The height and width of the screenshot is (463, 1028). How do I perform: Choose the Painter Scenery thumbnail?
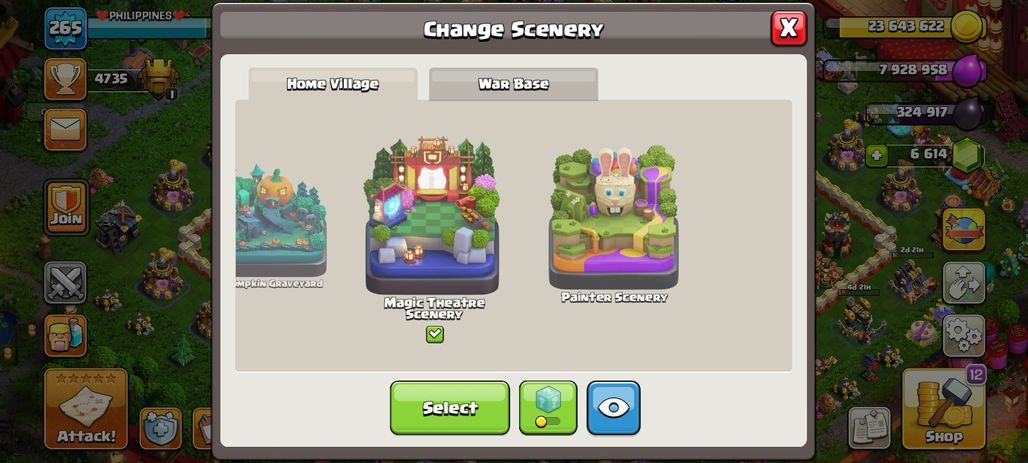614,225
